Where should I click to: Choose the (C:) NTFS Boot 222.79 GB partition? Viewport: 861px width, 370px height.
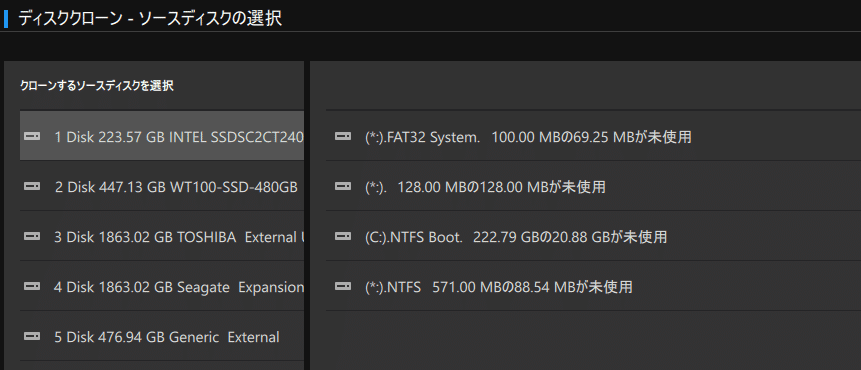pos(593,236)
